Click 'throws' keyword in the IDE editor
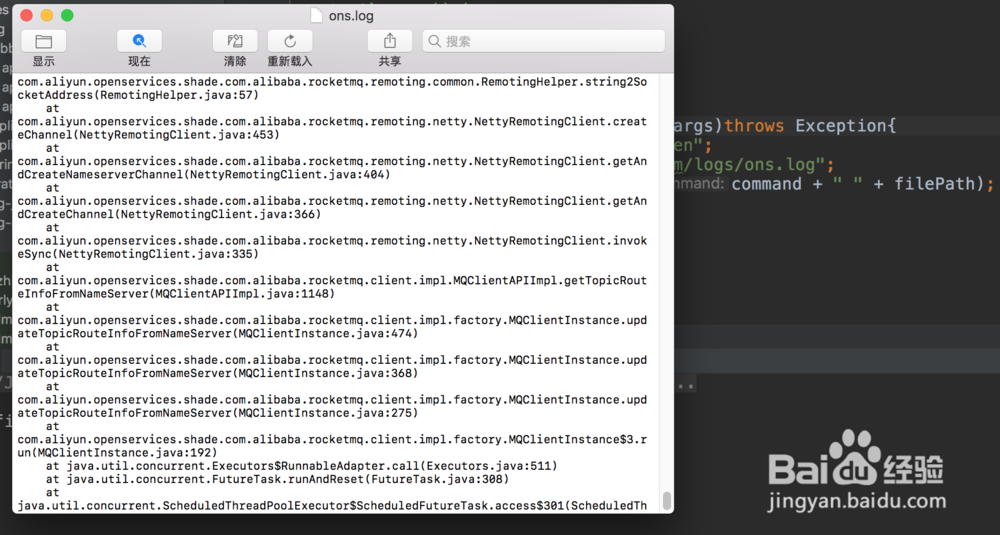The image size is (1000, 535). click(x=754, y=126)
